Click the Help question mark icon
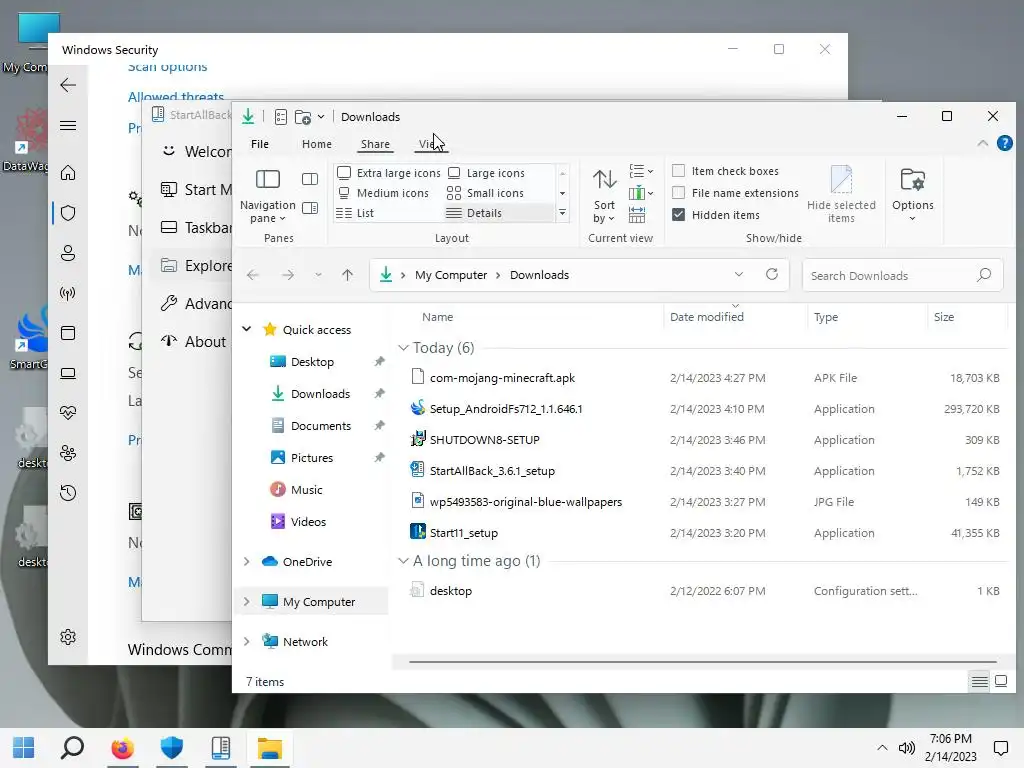Screen dimensions: 1024x768 1004,143
